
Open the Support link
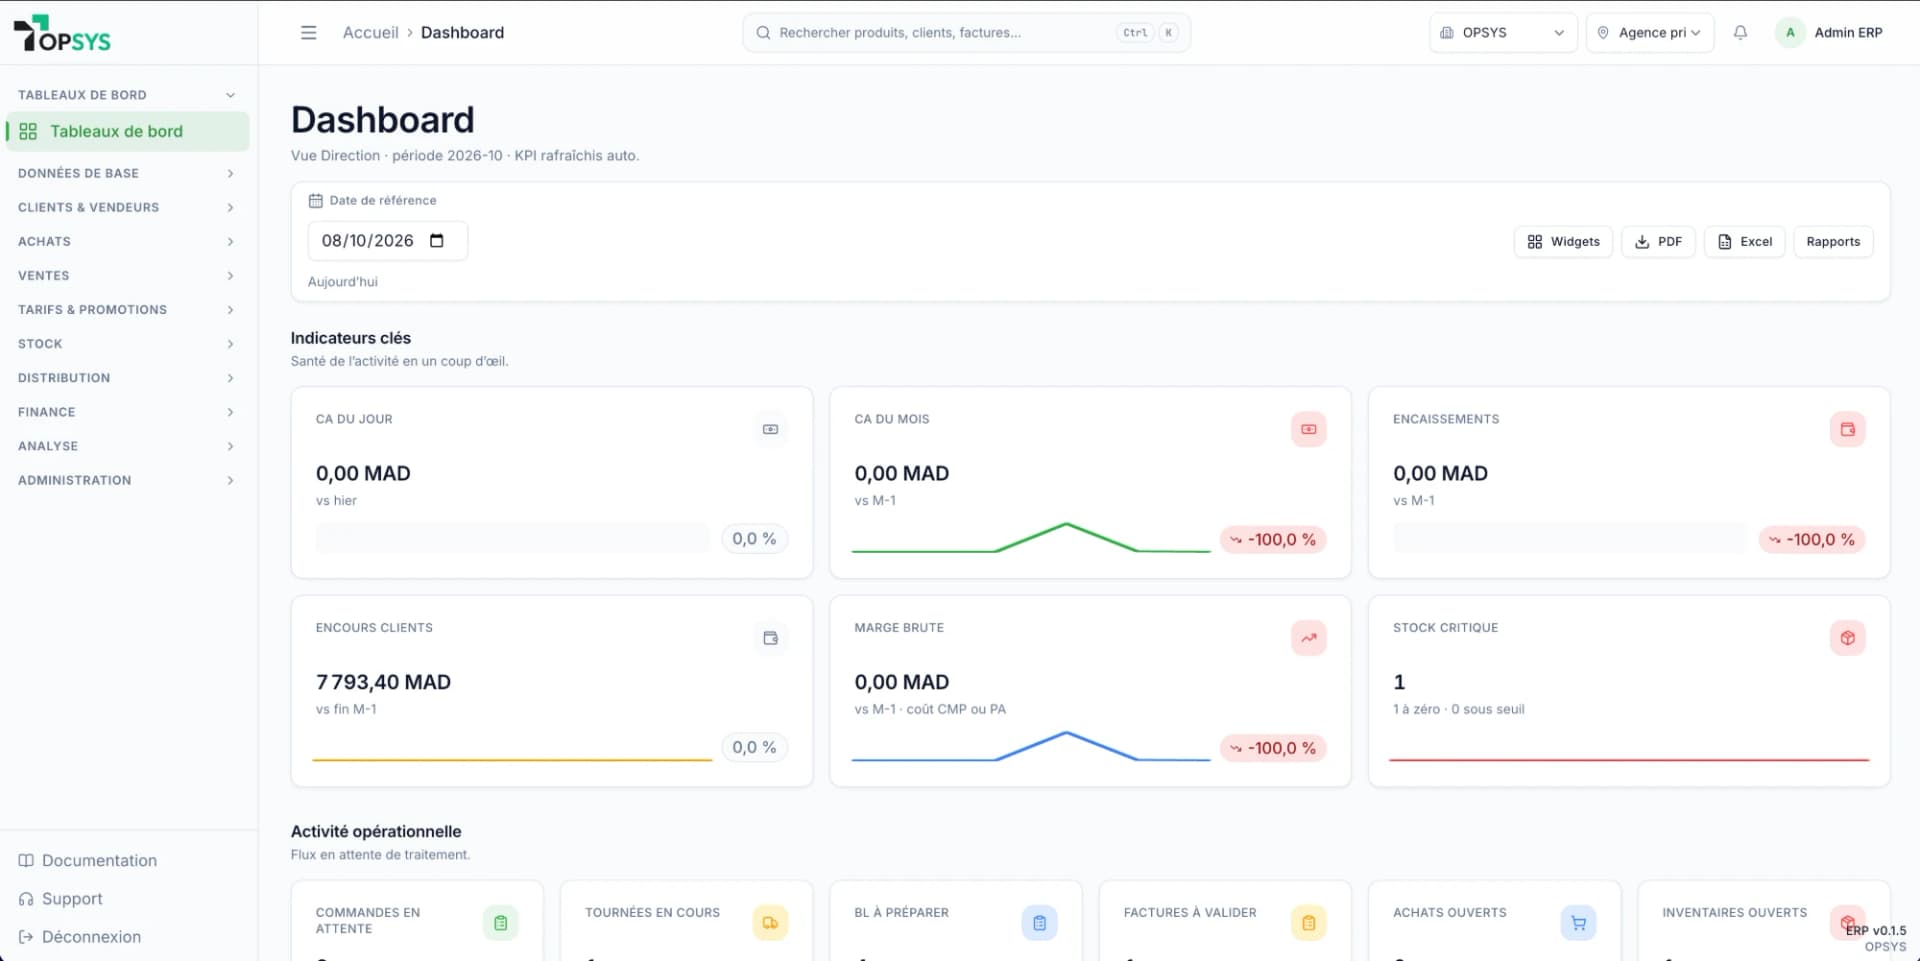[x=61, y=898]
